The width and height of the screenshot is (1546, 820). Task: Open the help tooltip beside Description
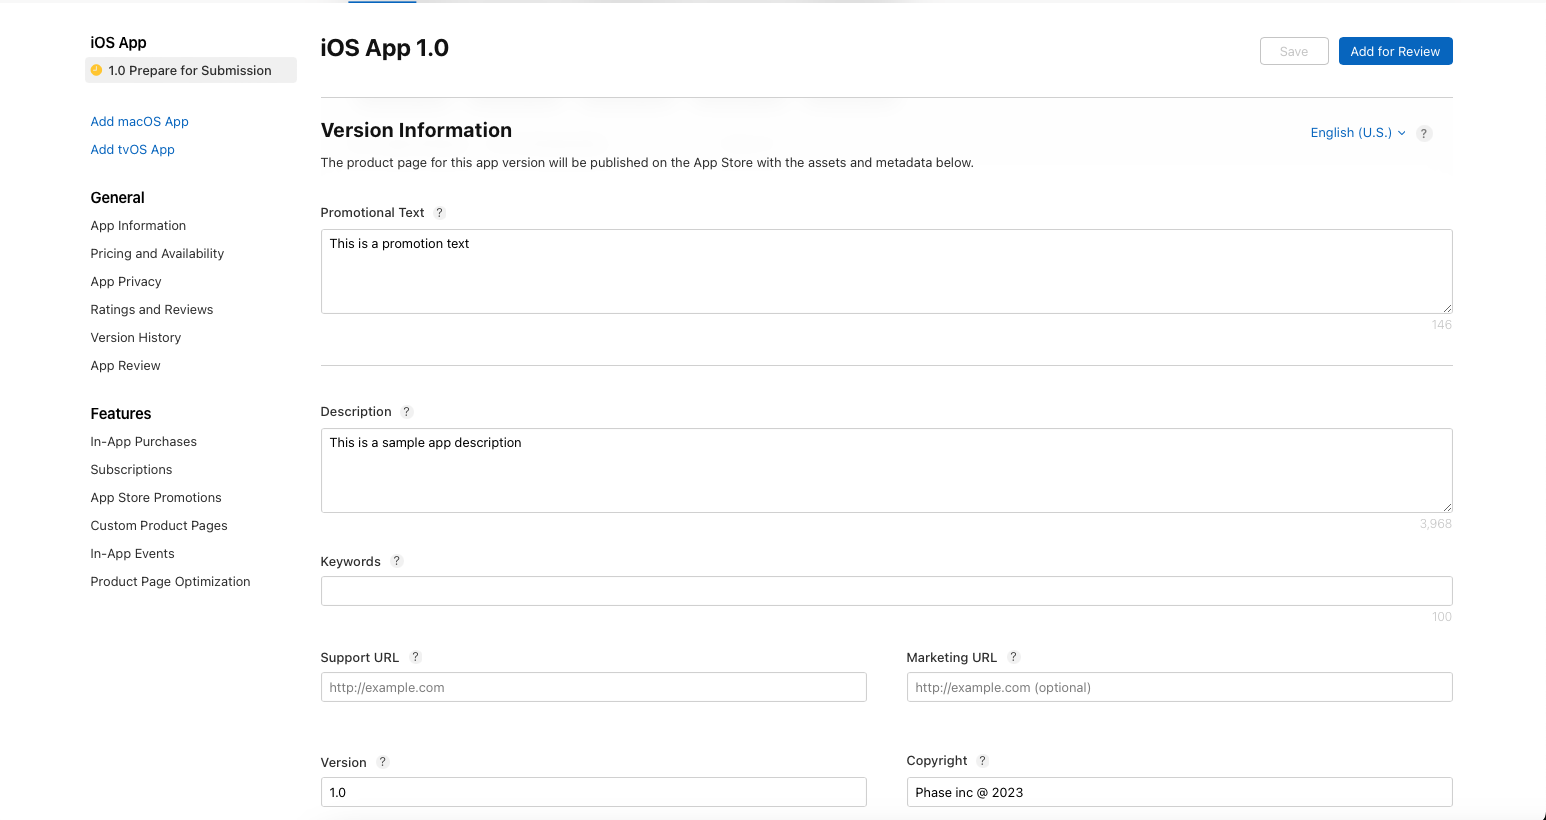(x=406, y=411)
